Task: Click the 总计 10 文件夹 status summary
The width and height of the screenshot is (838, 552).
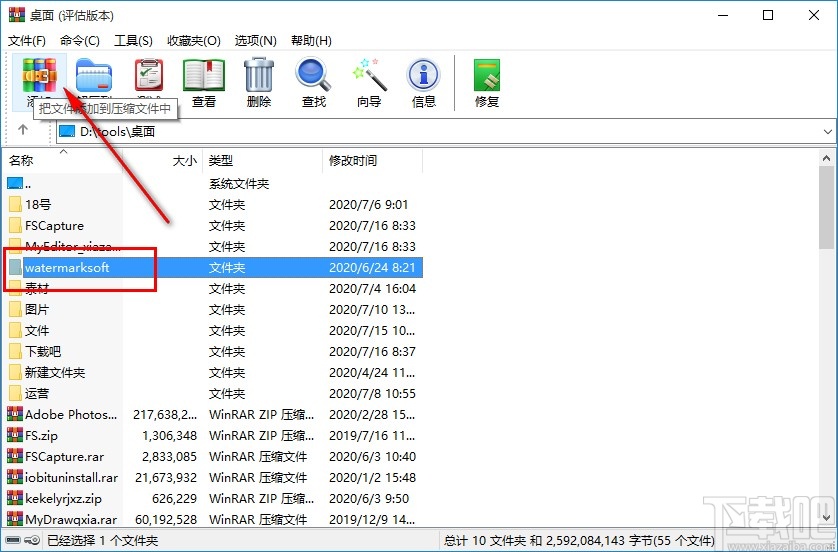Action: [x=579, y=540]
